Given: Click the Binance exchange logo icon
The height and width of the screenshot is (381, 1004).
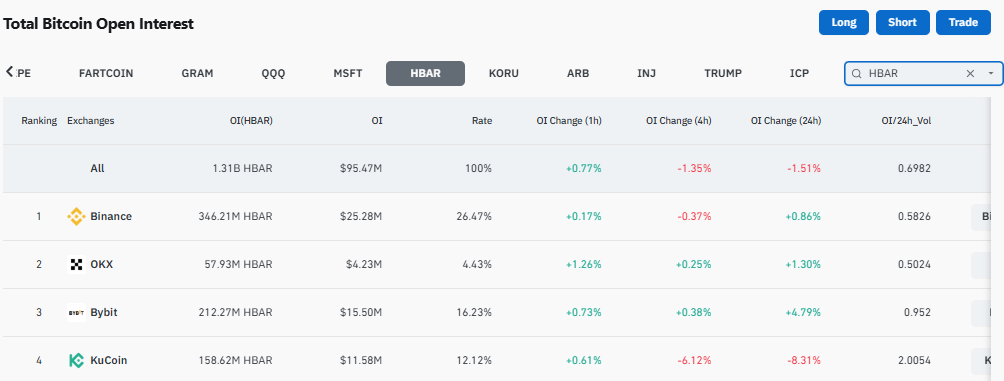Looking at the screenshot, I should (76, 216).
